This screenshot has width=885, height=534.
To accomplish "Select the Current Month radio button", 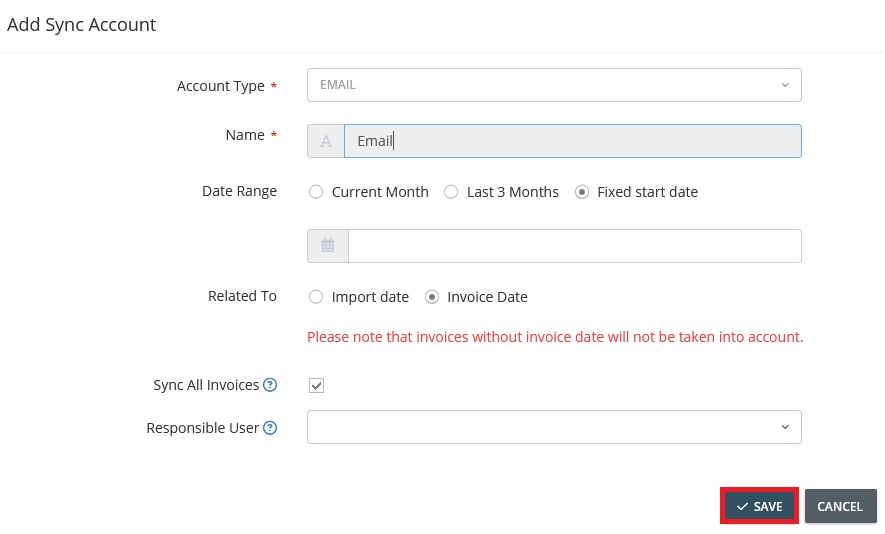I will (316, 192).
